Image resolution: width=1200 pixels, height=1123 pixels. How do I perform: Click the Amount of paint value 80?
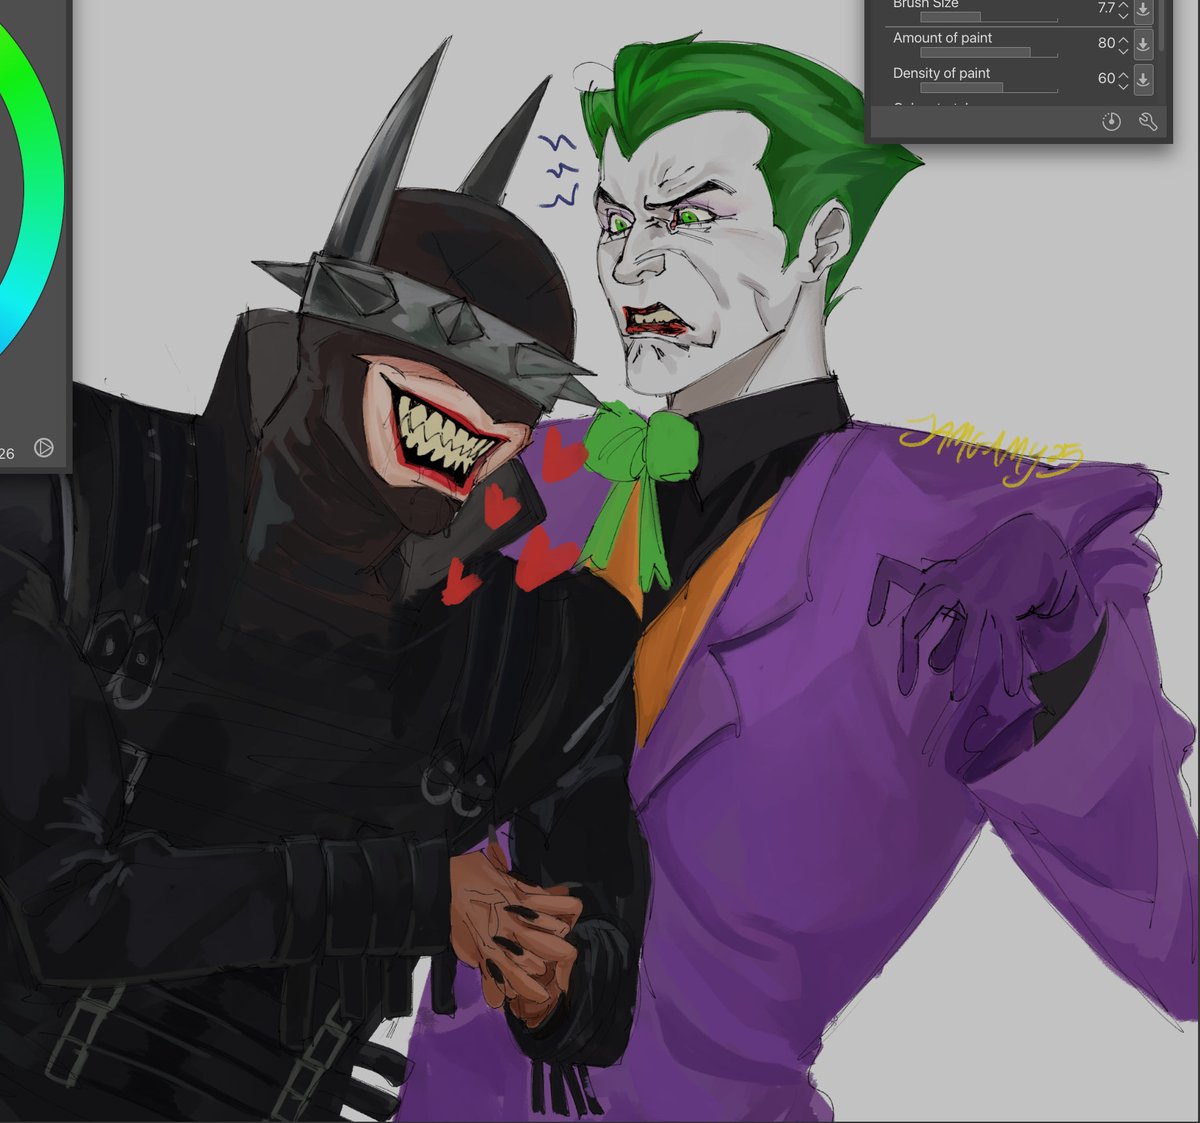click(x=1107, y=43)
